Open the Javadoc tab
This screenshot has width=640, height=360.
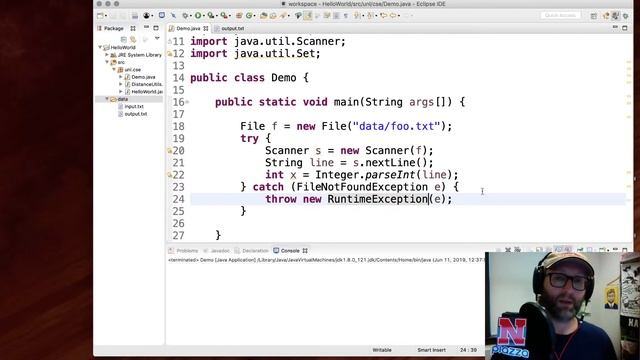pyautogui.click(x=217, y=251)
